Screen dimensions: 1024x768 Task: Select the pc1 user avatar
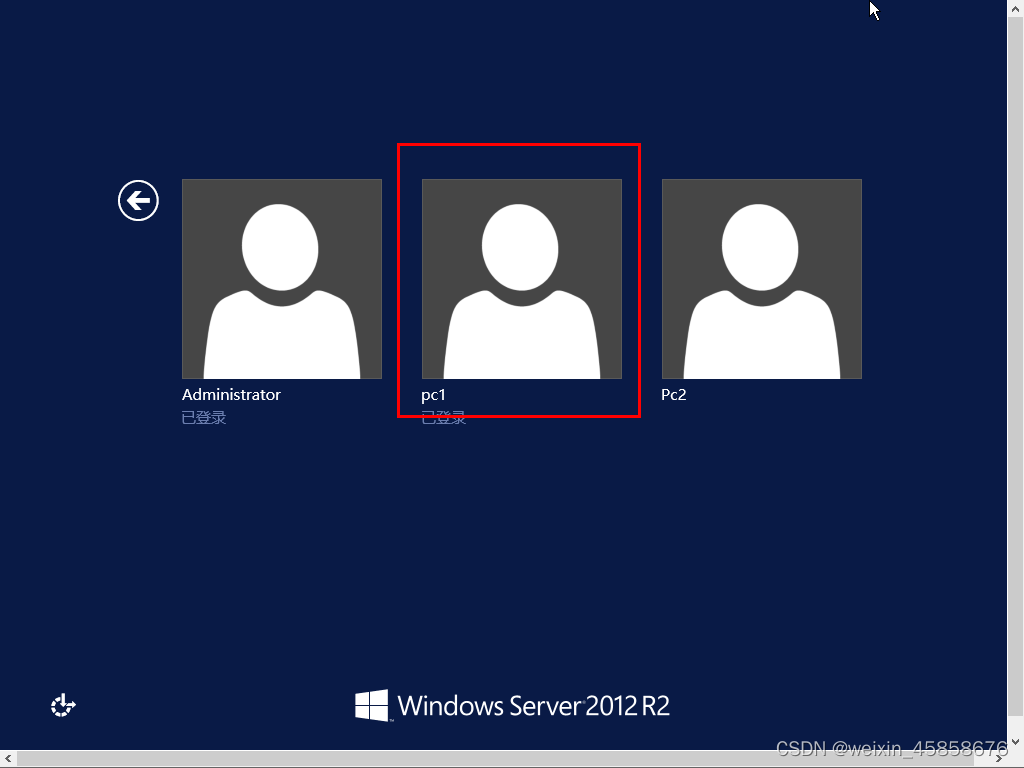[522, 279]
